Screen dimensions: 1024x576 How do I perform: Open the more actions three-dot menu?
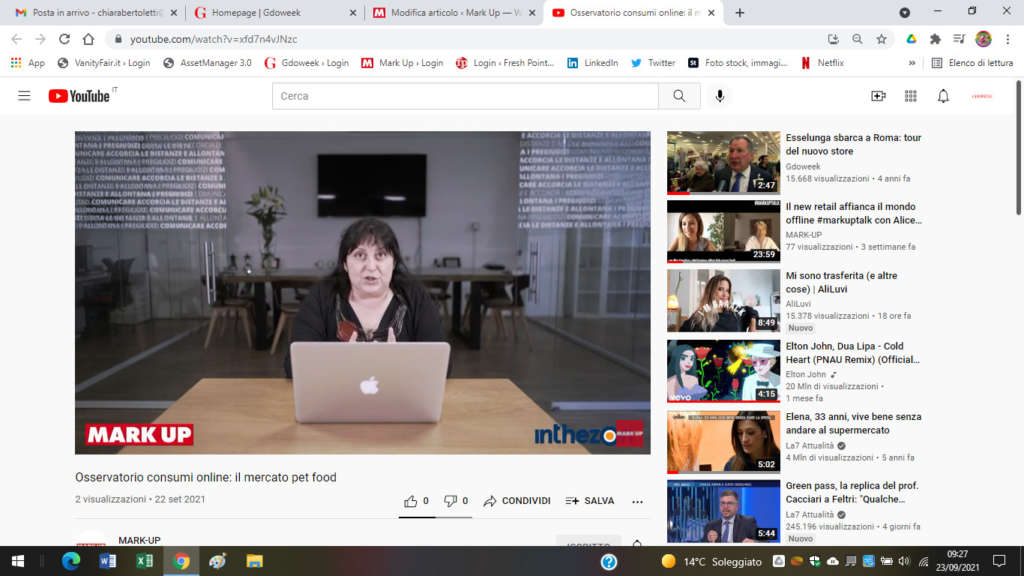pyautogui.click(x=637, y=501)
